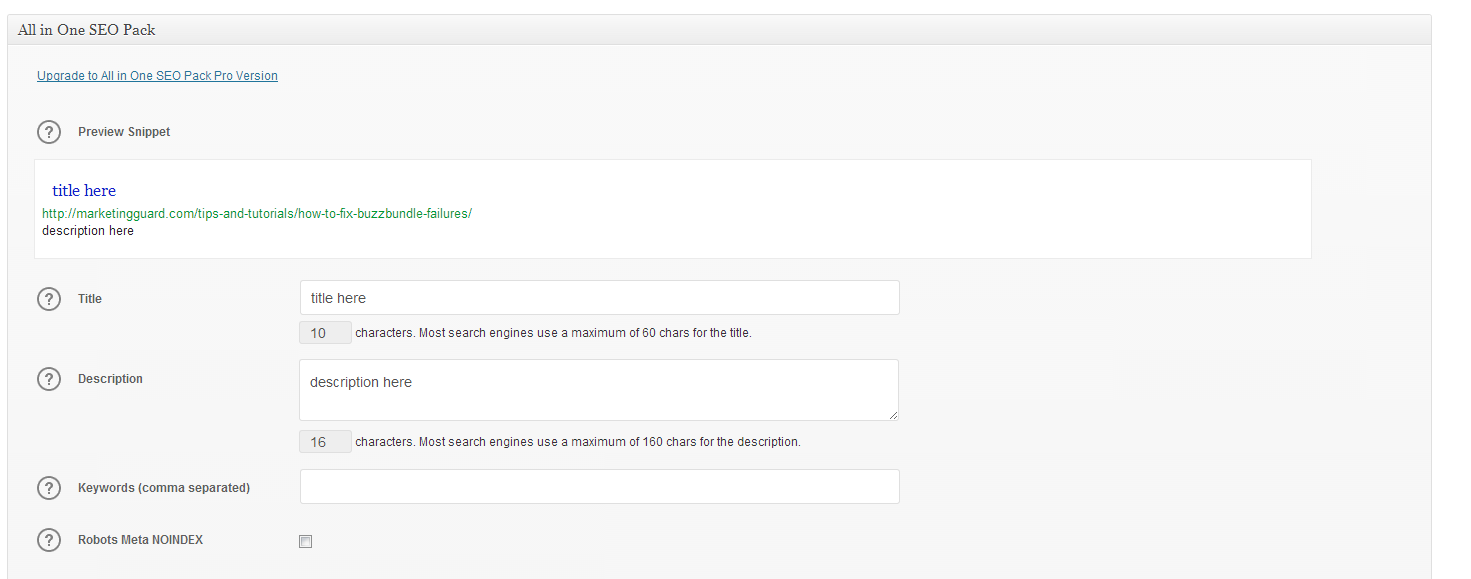Open help for Robots Meta NOINDEX
The width and height of the screenshot is (1471, 579).
49,540
